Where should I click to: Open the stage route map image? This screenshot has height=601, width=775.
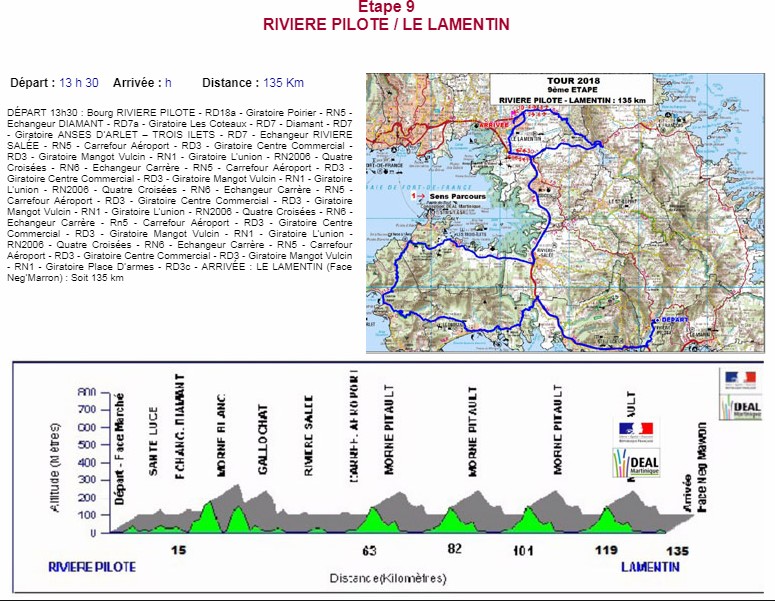click(565, 213)
